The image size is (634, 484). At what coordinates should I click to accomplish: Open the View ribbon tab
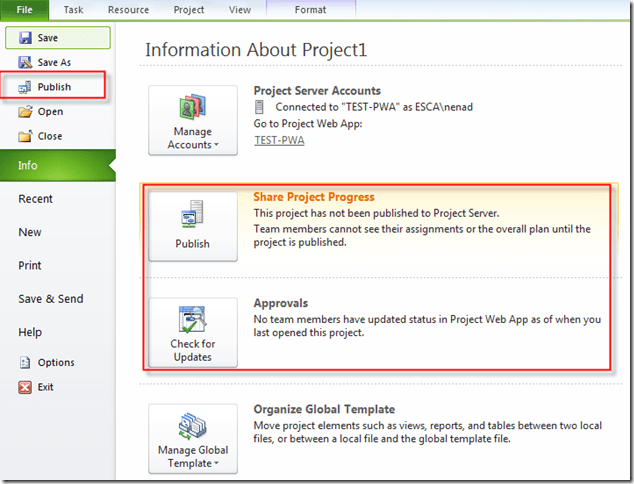tap(240, 10)
